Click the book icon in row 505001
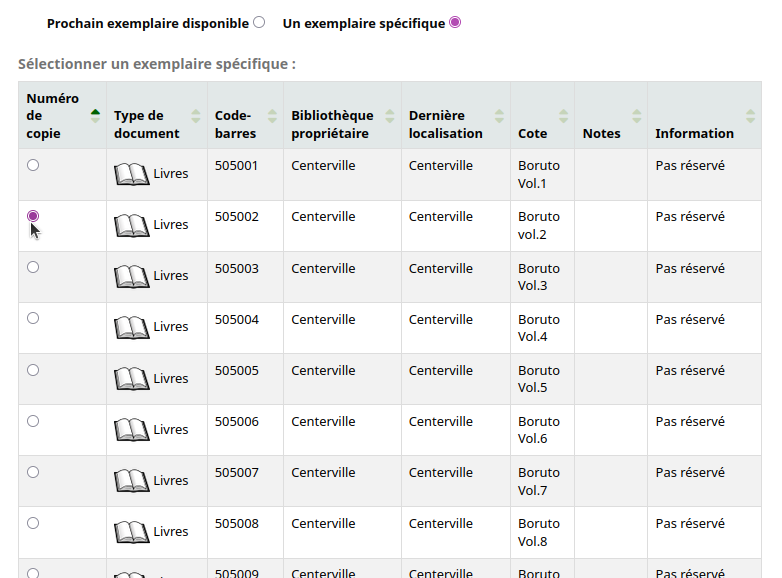 click(132, 174)
